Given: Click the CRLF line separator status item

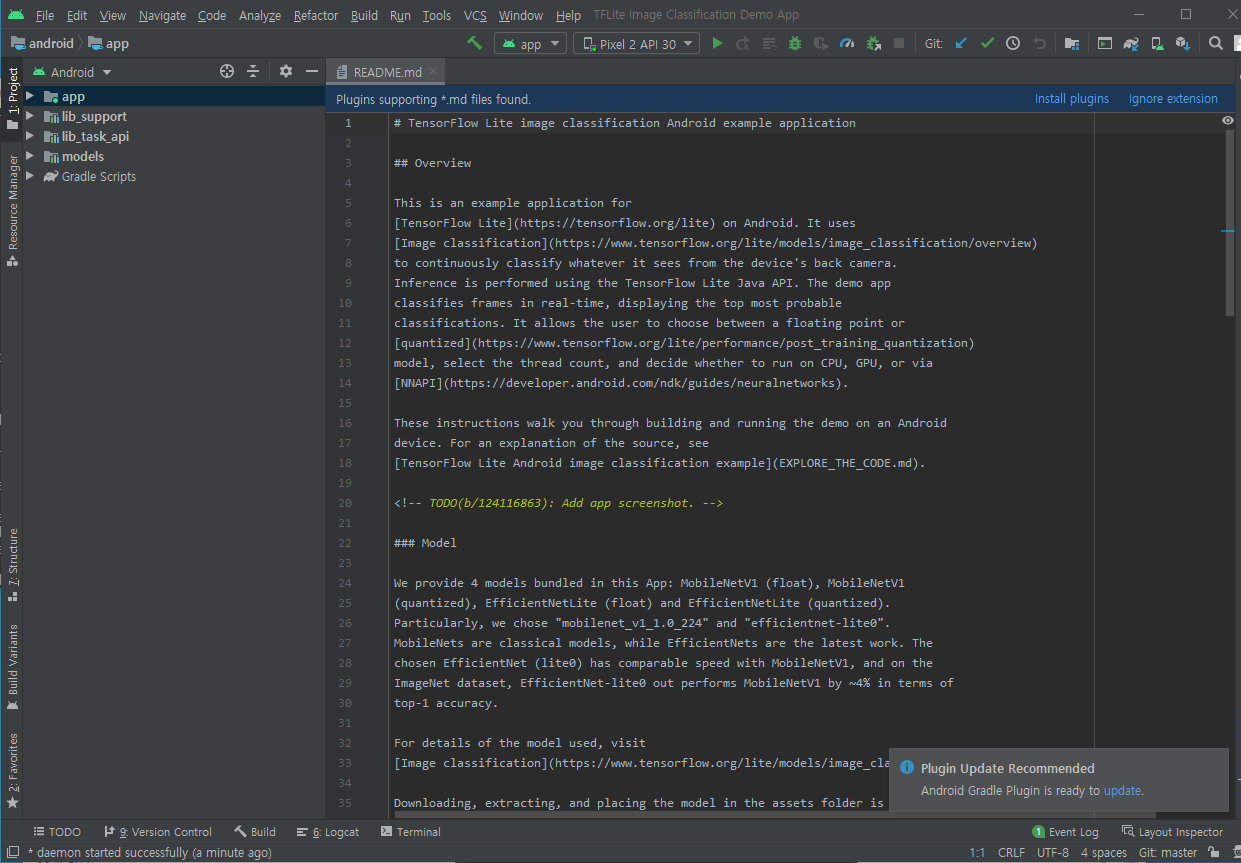Looking at the screenshot, I should [x=1011, y=853].
